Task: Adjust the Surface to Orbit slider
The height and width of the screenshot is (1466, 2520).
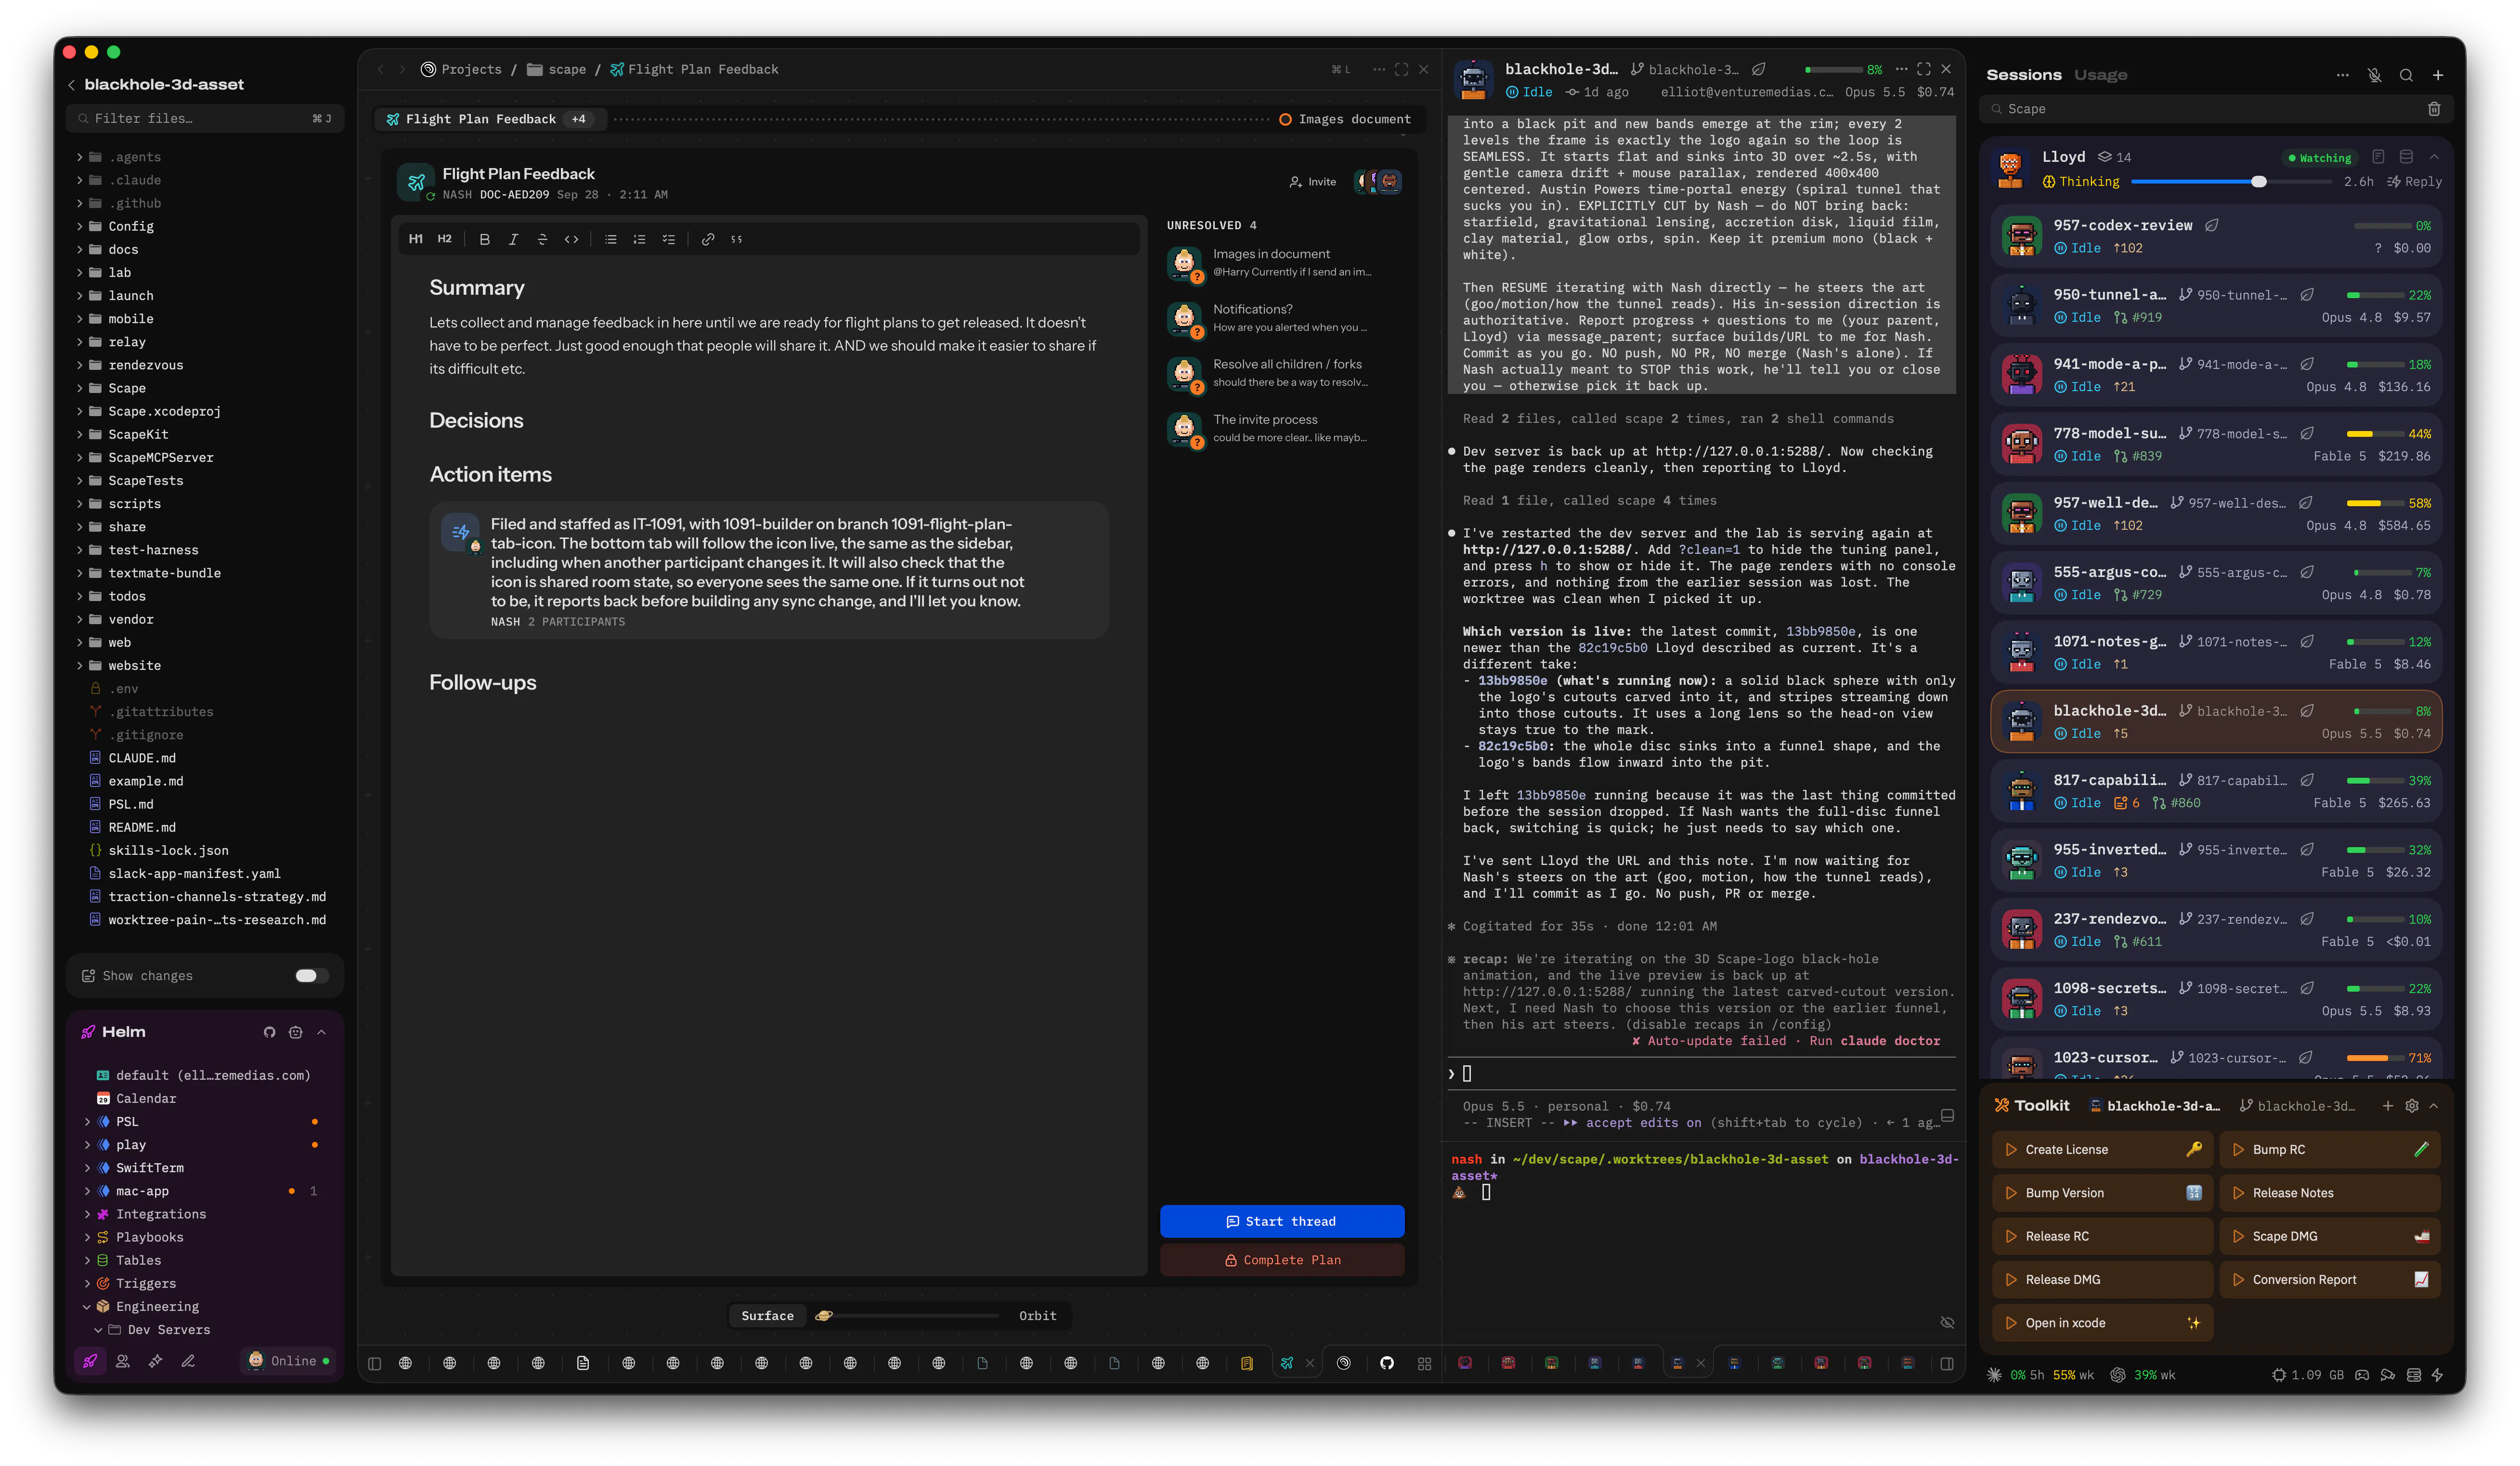Action: tap(908, 1316)
